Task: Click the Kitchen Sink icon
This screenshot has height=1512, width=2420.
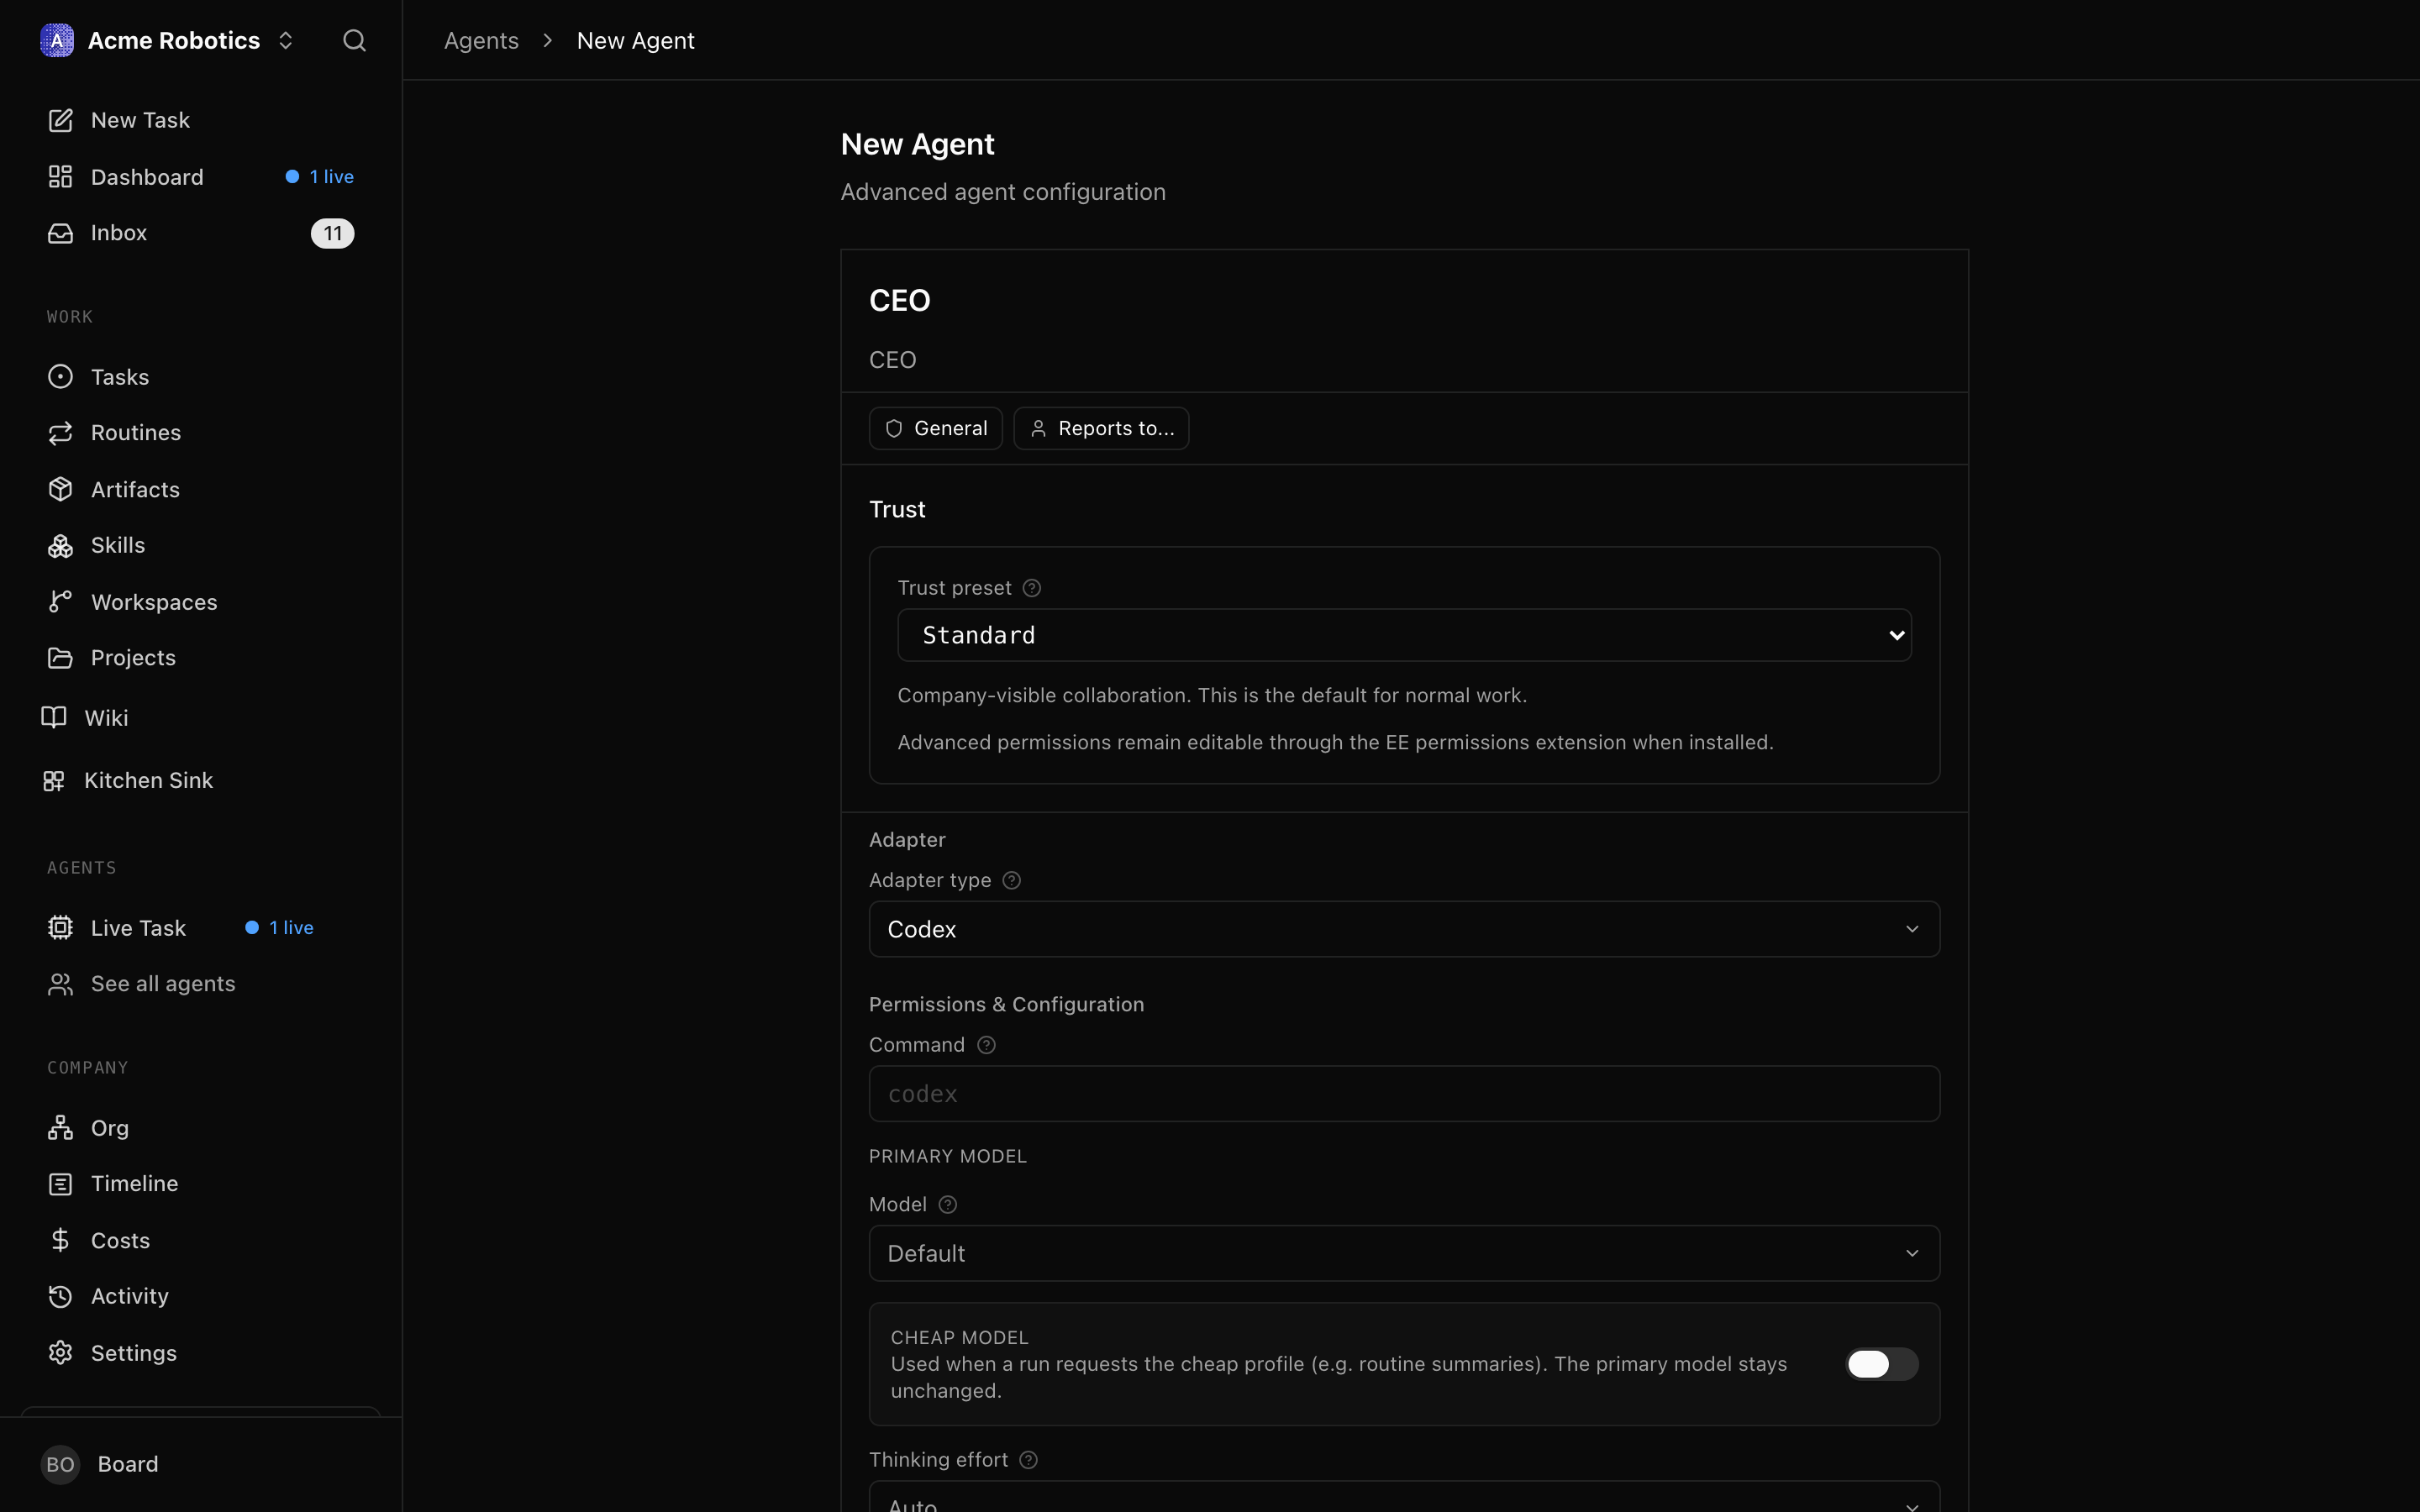Action: [54, 781]
